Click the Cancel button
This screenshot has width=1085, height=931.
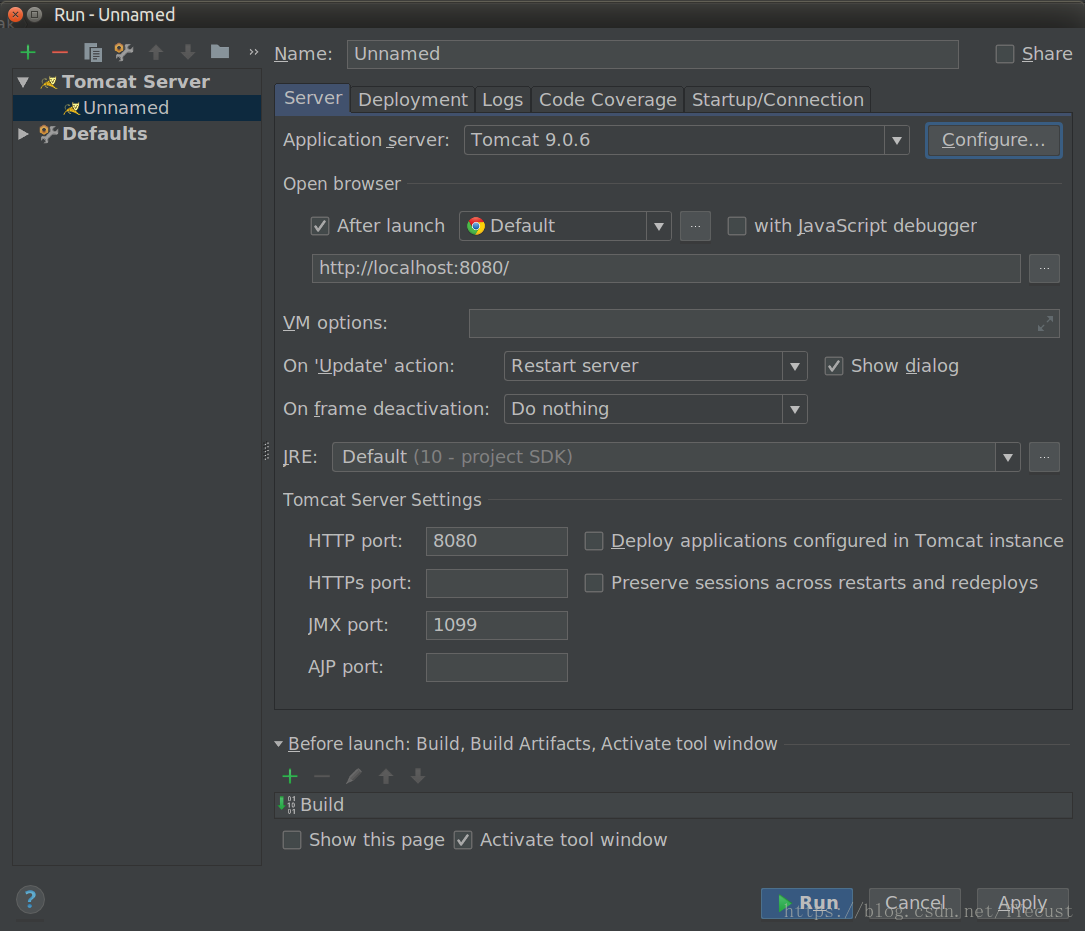pos(915,903)
